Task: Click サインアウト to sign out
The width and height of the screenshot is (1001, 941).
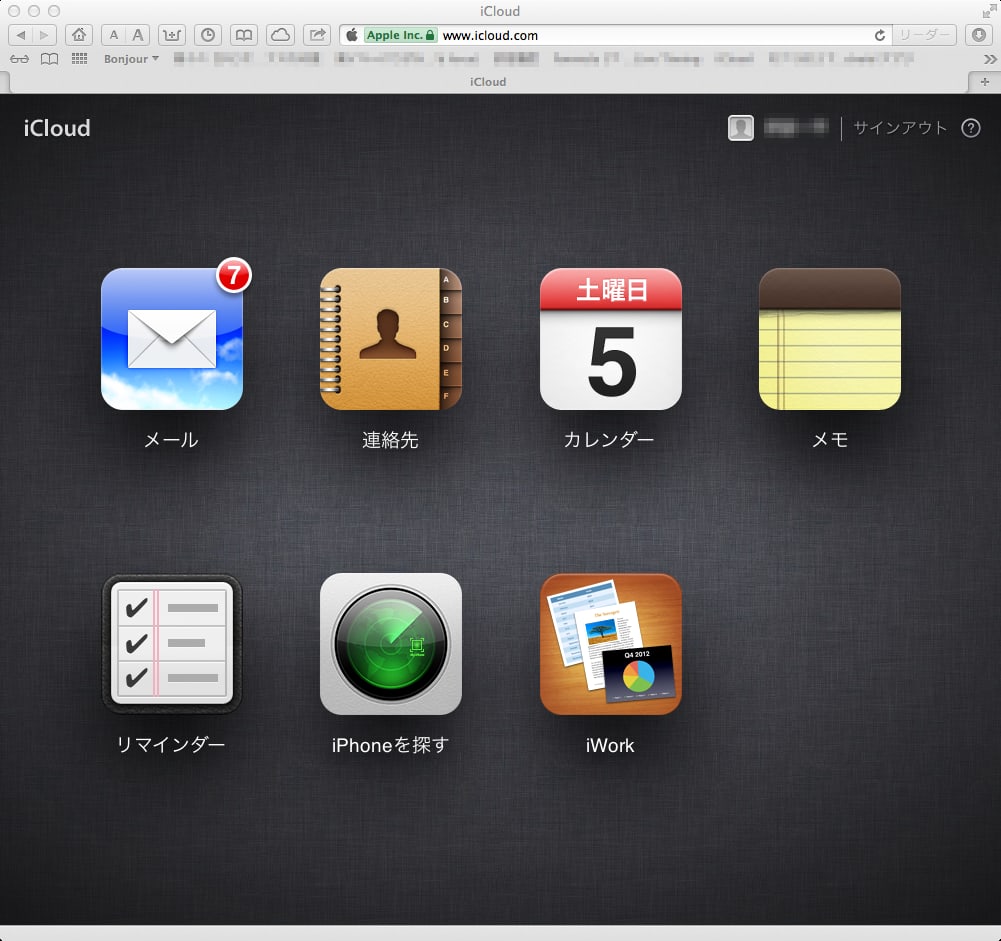Action: pos(900,128)
